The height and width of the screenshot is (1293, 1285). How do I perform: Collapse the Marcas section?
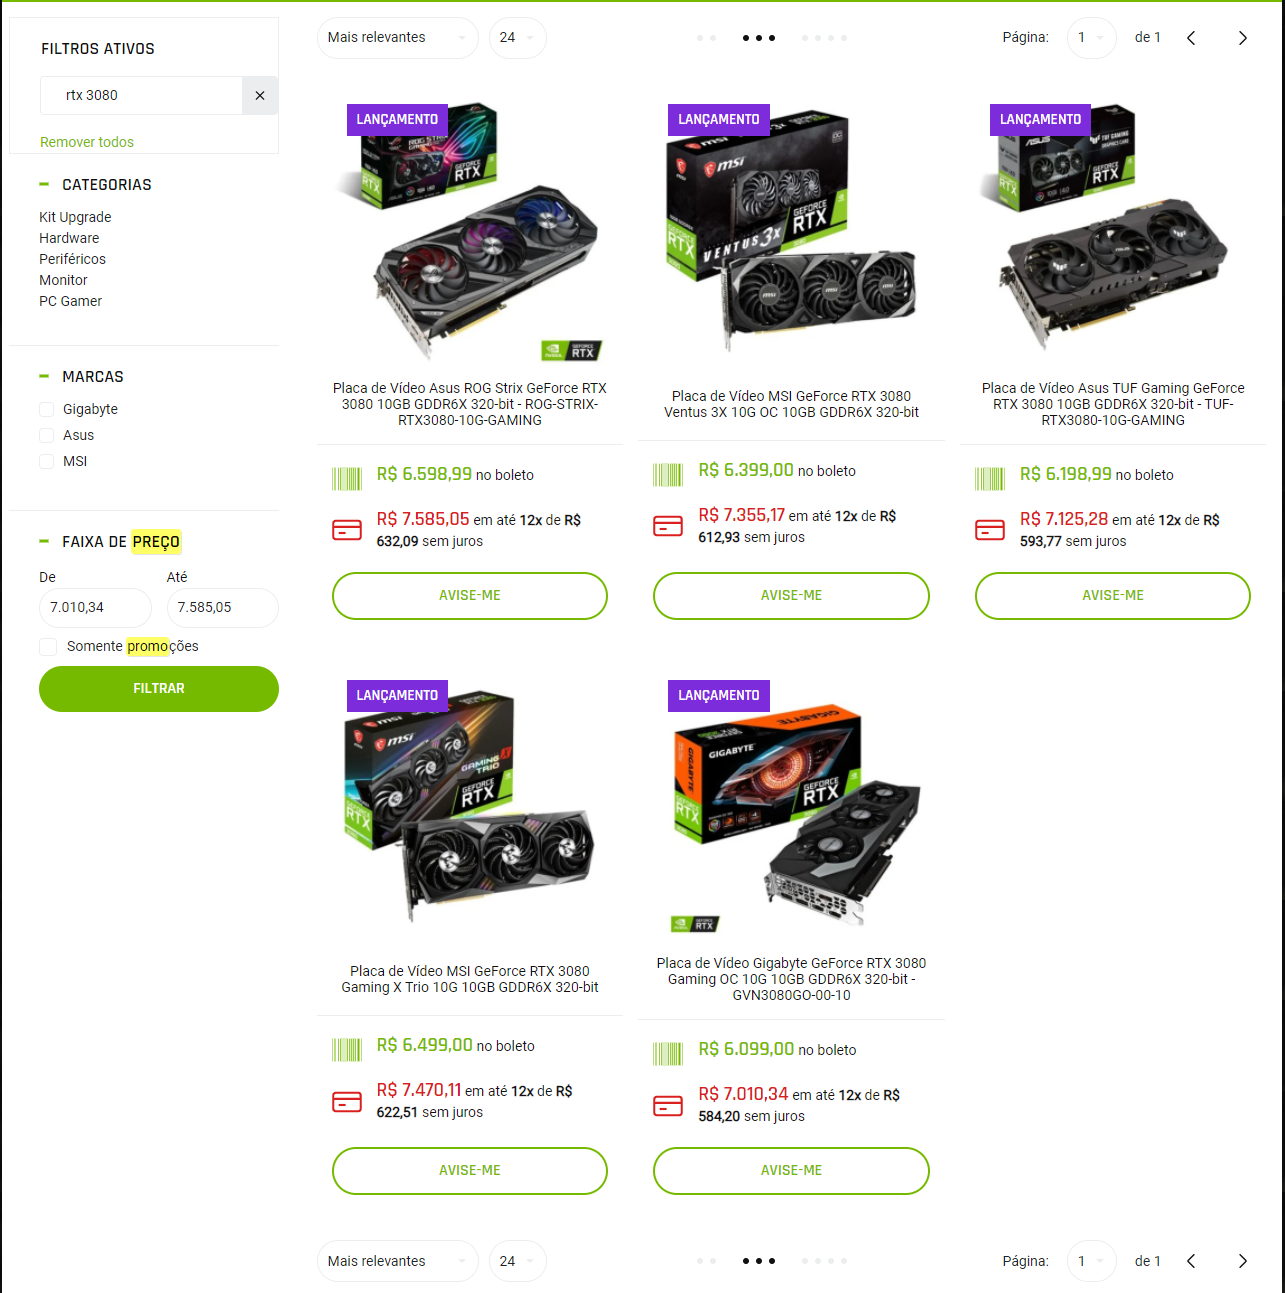coord(44,376)
